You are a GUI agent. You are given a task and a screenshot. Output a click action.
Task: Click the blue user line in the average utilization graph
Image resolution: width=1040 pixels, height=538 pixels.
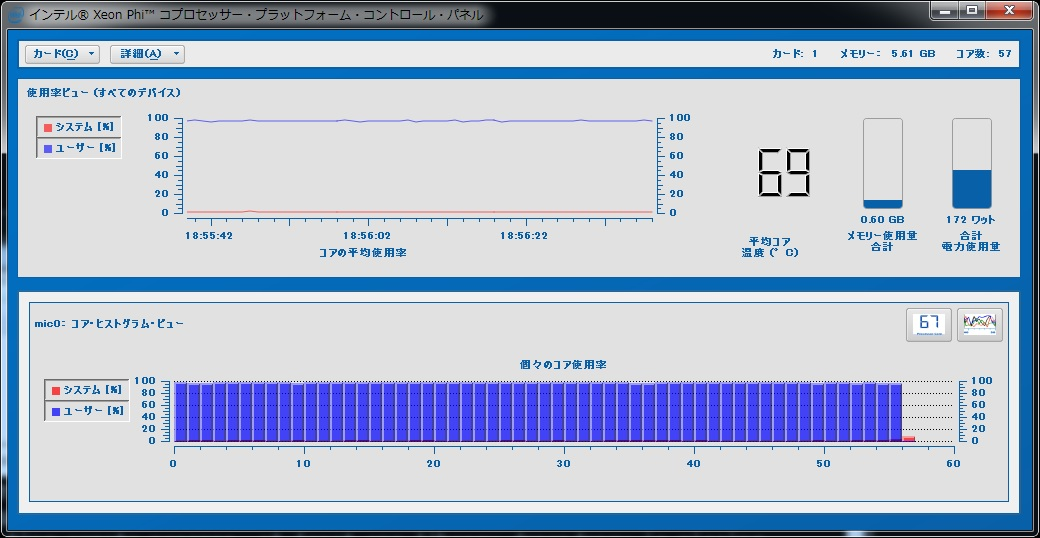tap(420, 121)
